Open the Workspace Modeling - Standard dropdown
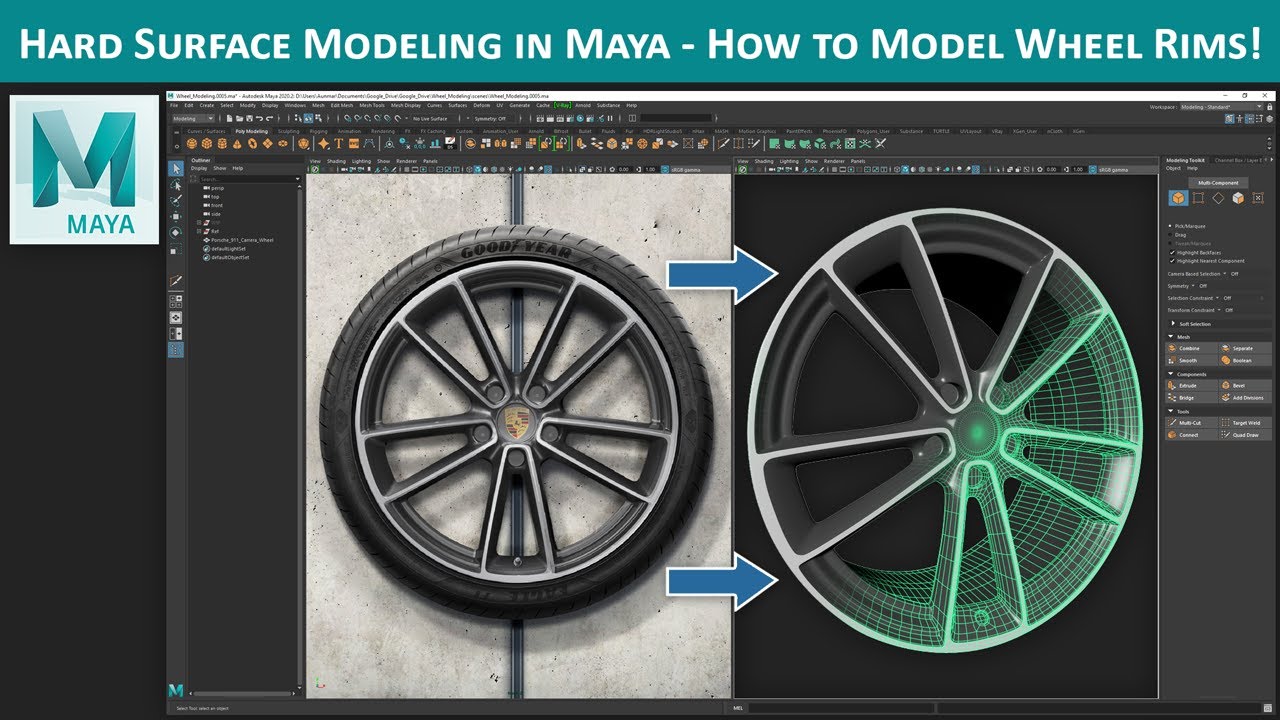The image size is (1280, 720). [x=1221, y=107]
